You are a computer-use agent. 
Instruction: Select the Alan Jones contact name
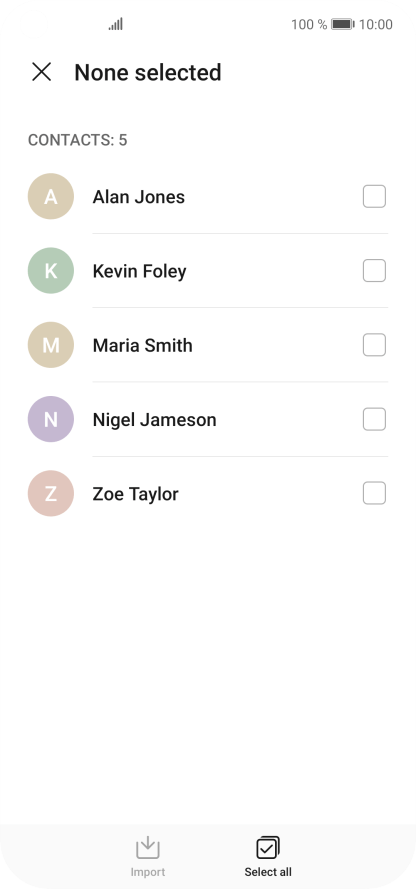[x=139, y=197]
